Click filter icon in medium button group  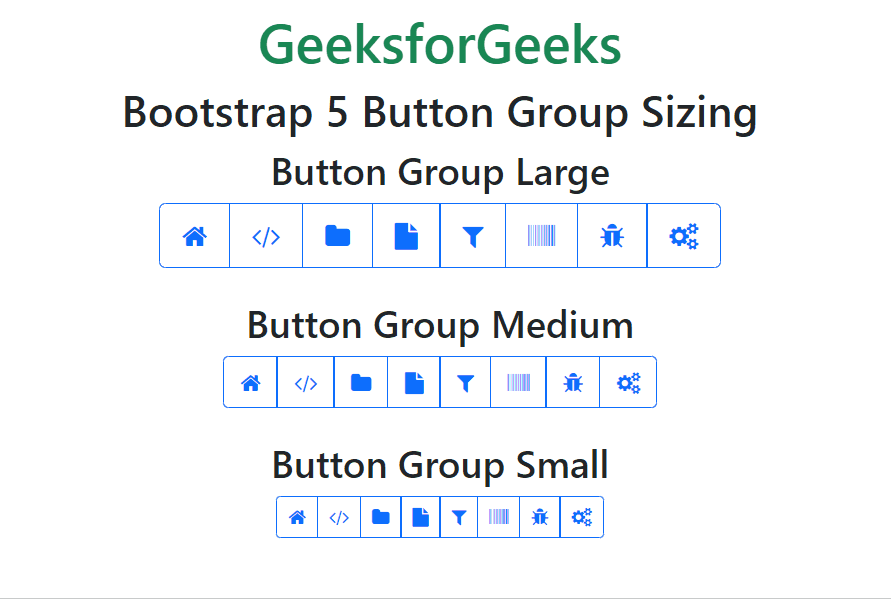[x=465, y=383]
